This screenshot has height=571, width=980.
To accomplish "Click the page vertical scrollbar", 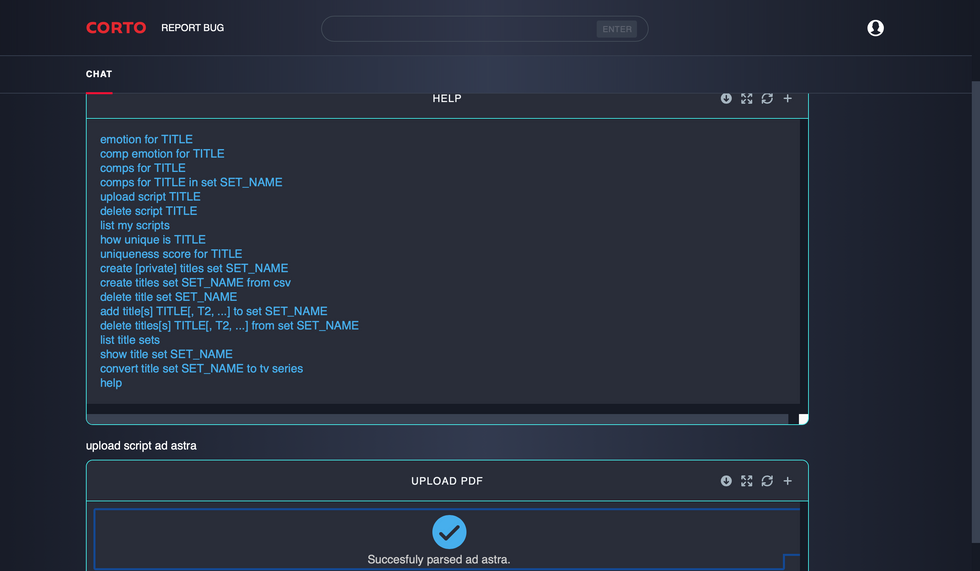I will tap(976, 312).
